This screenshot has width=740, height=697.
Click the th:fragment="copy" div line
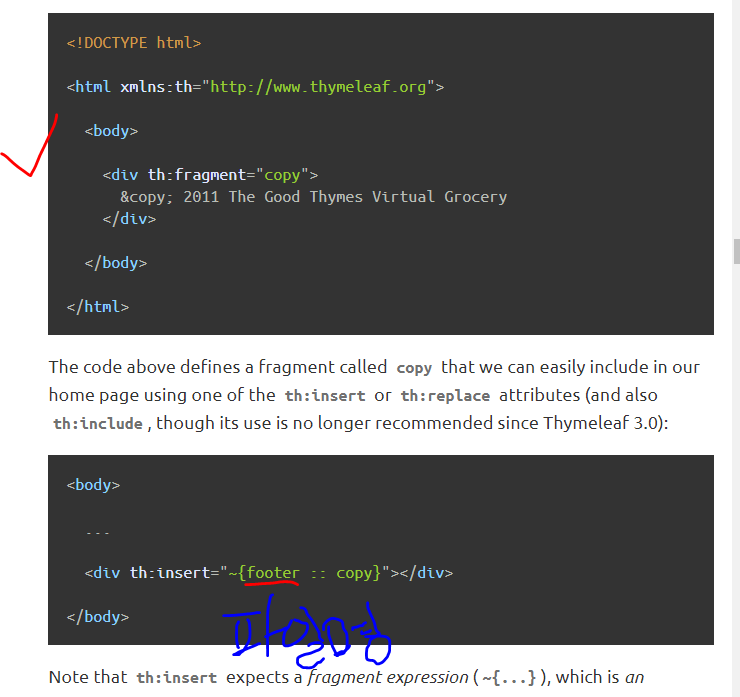click(210, 175)
